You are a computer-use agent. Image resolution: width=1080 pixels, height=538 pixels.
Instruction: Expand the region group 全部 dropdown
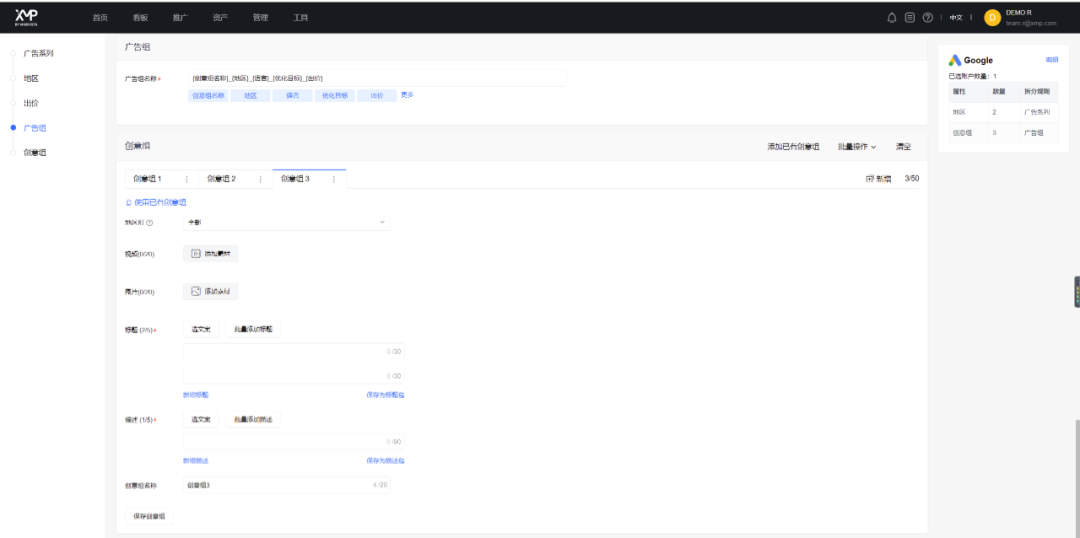click(x=287, y=222)
